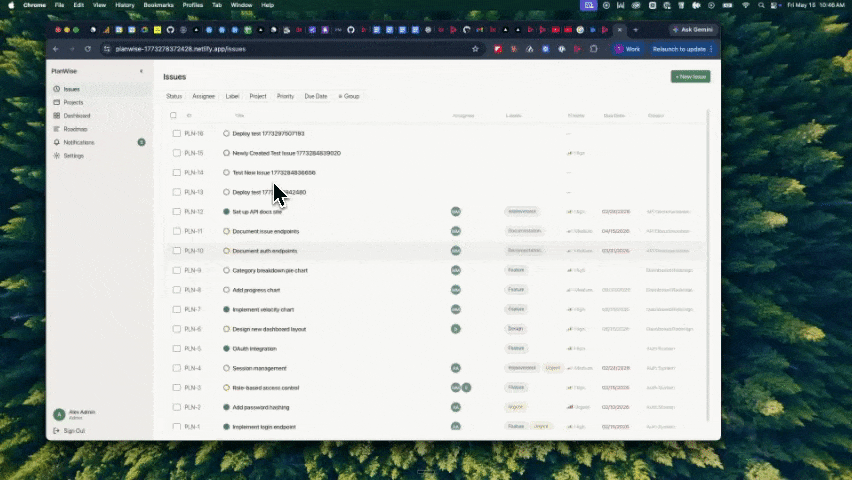
Task: Open Chrome extensions puzzle icon
Action: click(x=593, y=49)
